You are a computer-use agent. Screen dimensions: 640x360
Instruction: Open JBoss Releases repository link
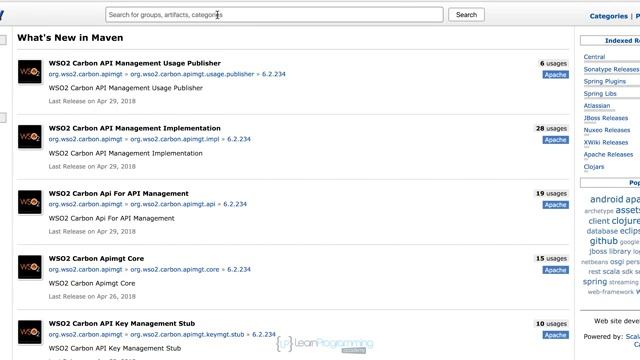tap(606, 118)
